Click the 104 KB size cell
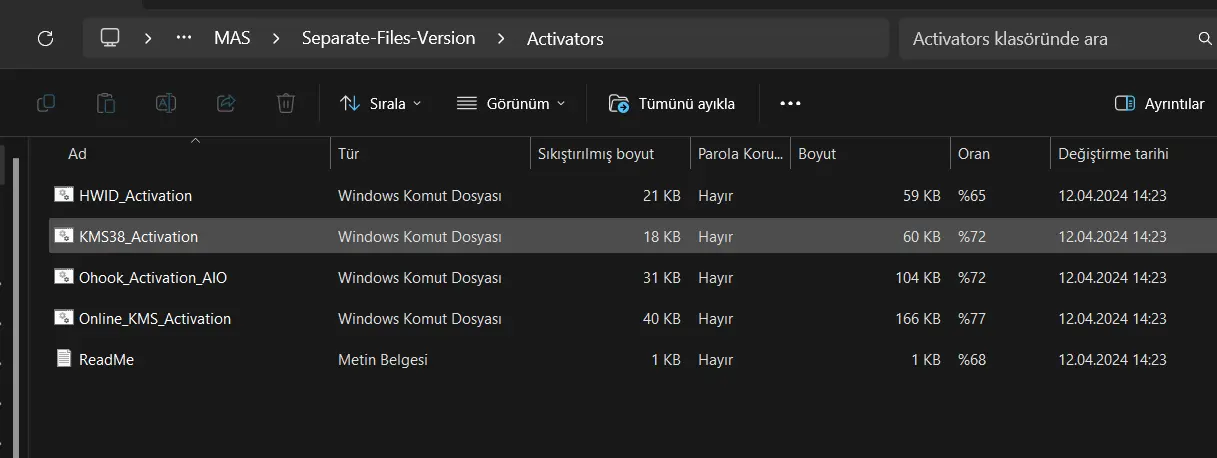 [x=918, y=278]
